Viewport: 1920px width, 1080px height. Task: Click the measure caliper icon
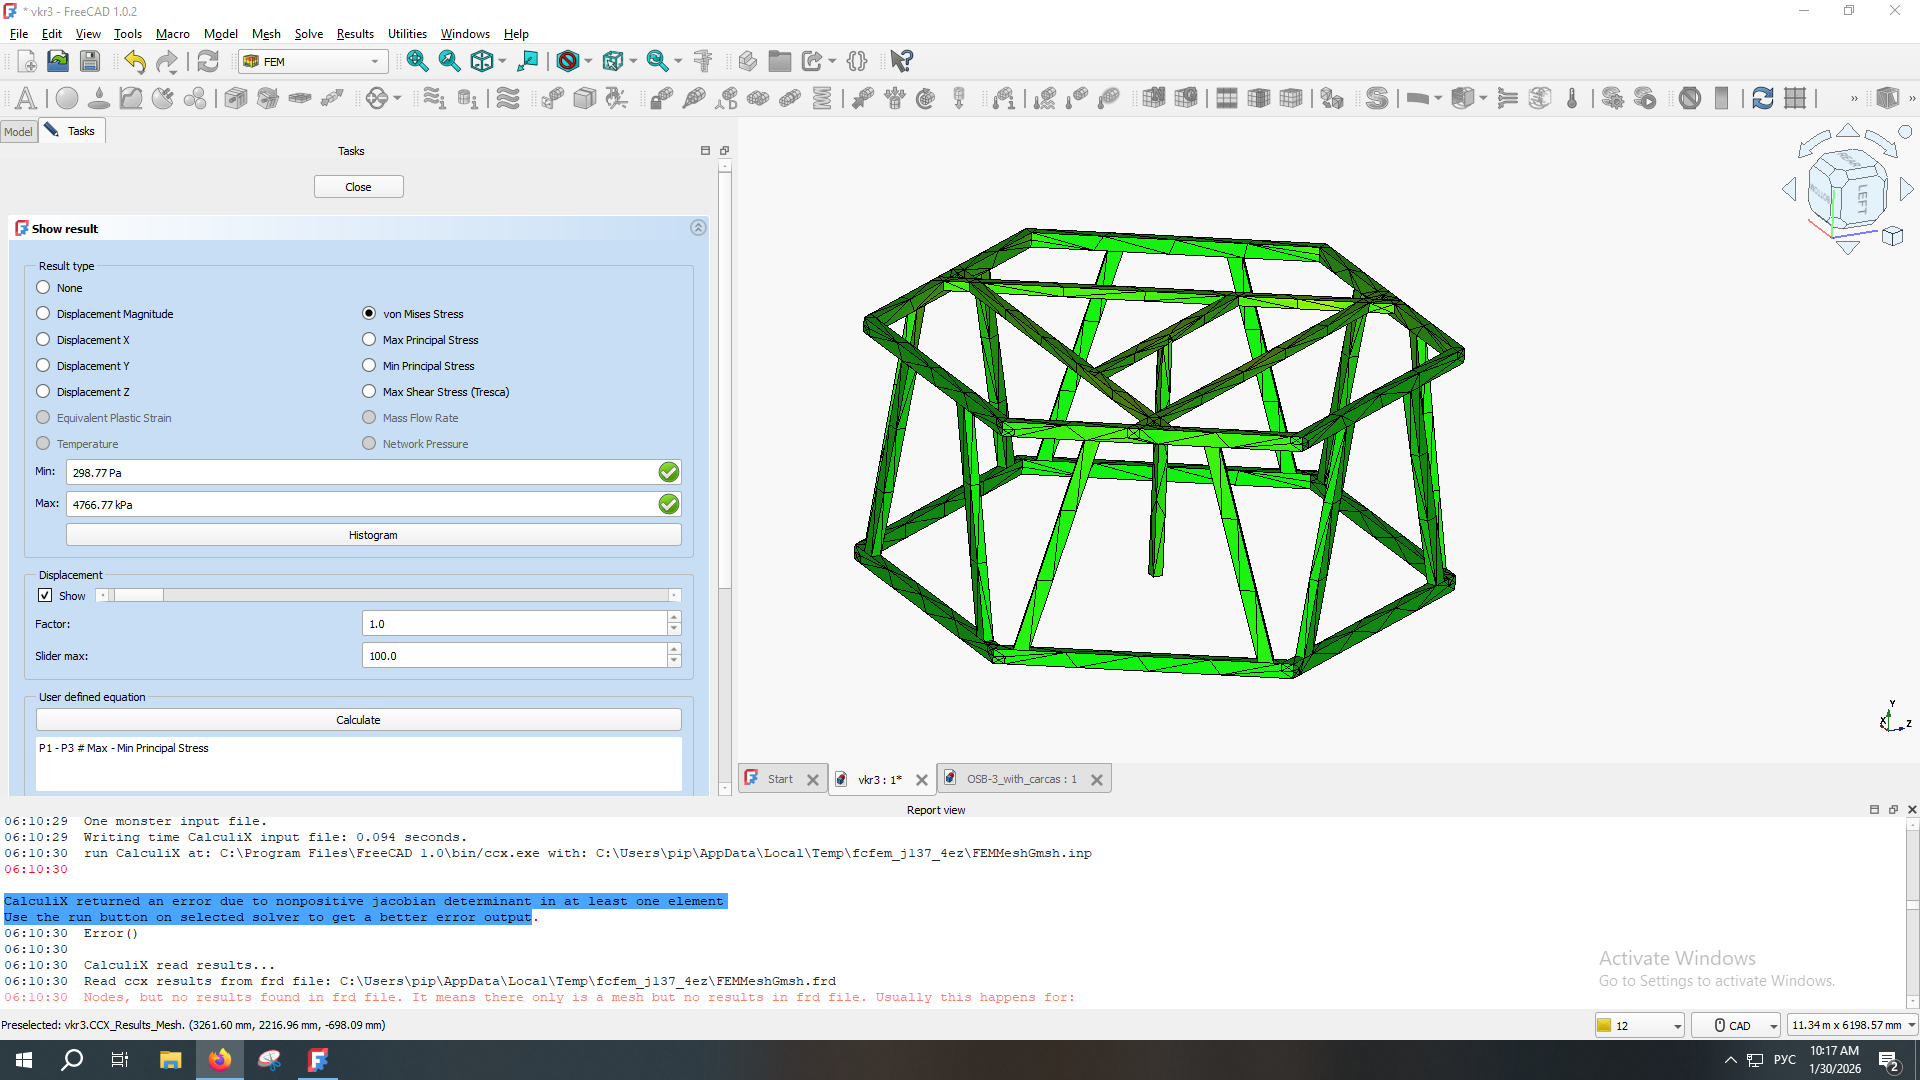(x=703, y=62)
